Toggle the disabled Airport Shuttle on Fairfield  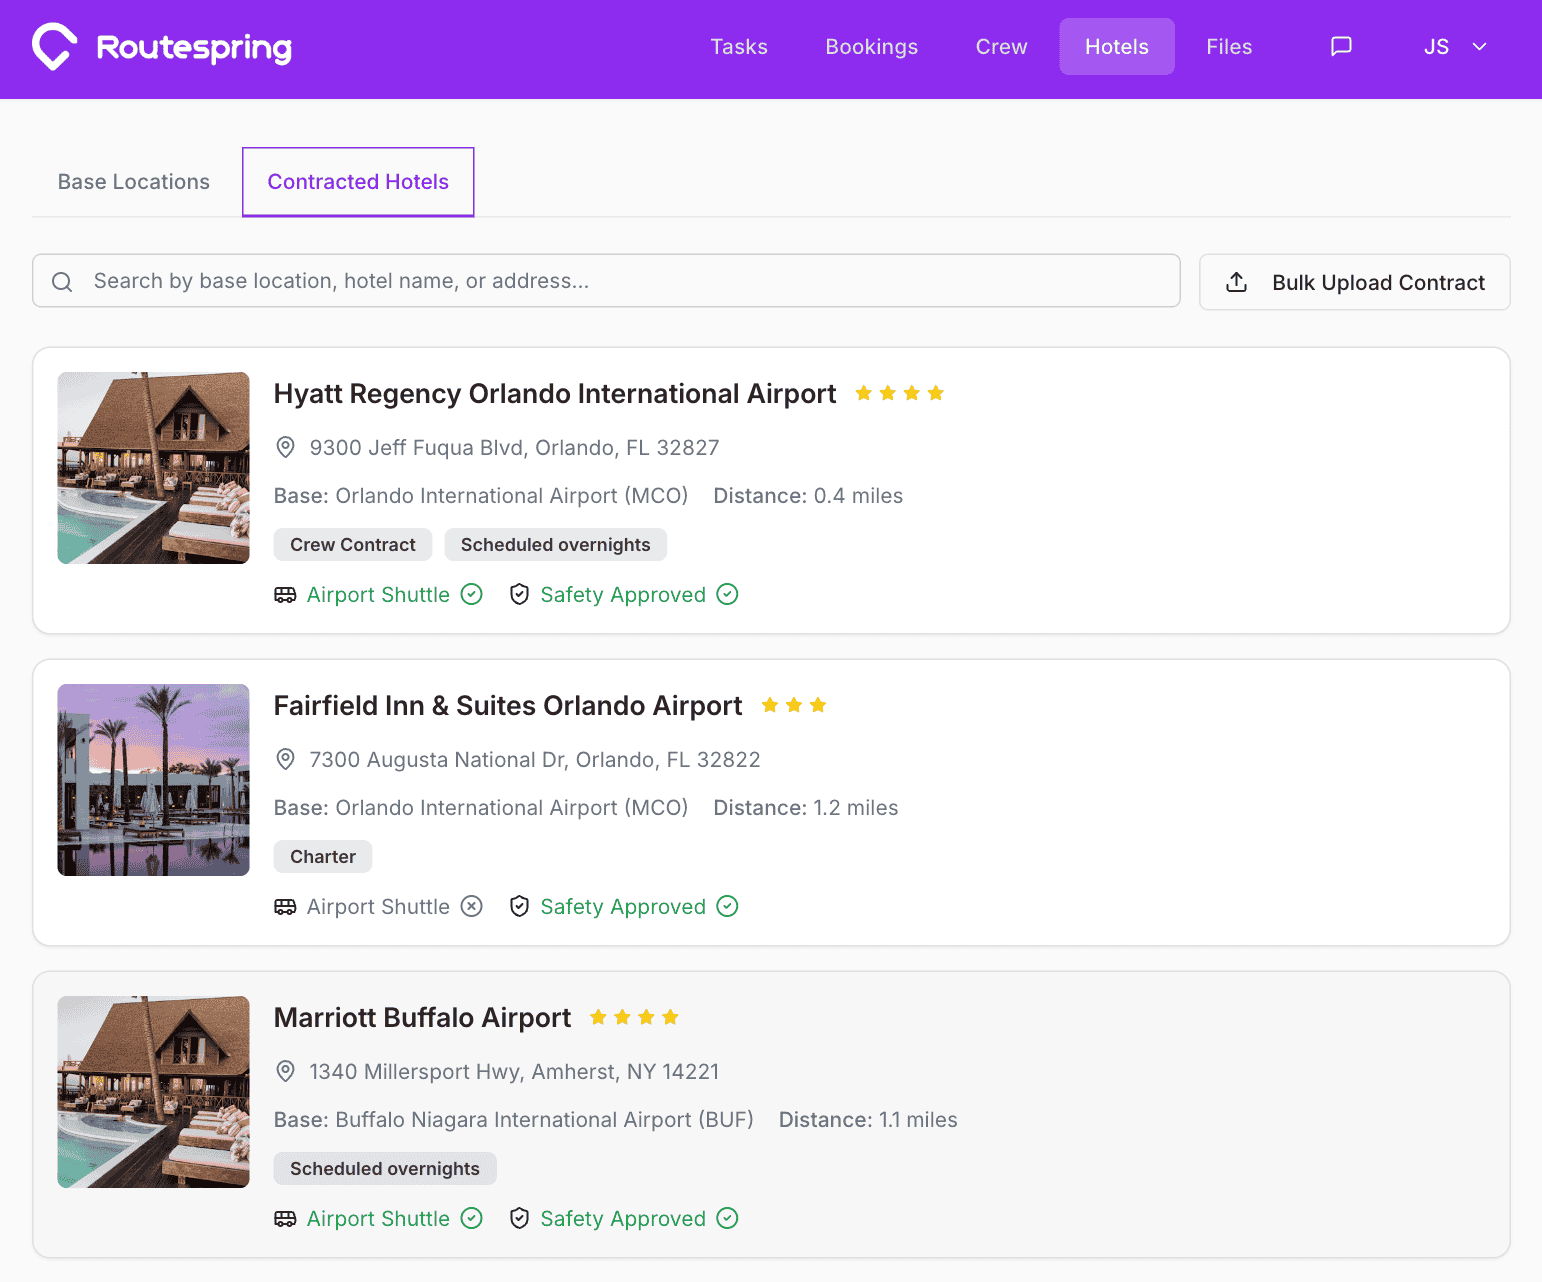pyautogui.click(x=471, y=906)
